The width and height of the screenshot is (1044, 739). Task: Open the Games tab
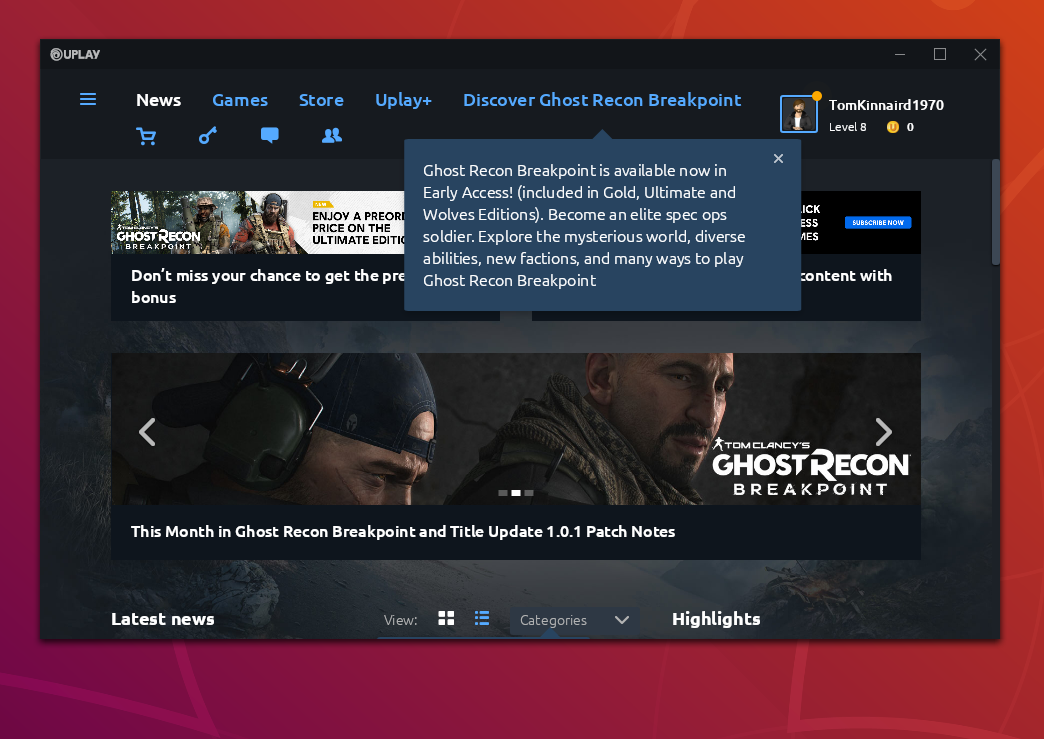point(240,100)
